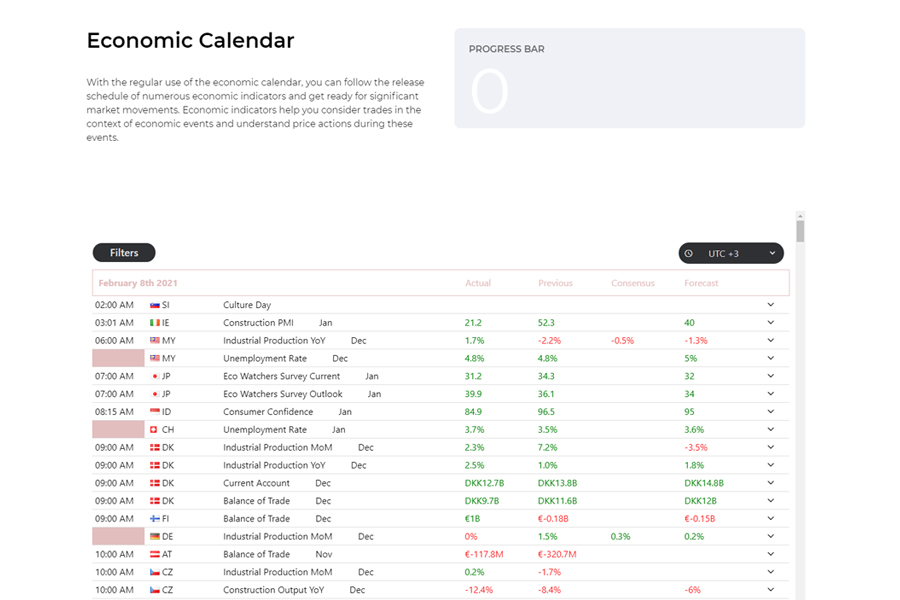Click the Forecast column header
This screenshot has width=900, height=600.
coord(701,283)
